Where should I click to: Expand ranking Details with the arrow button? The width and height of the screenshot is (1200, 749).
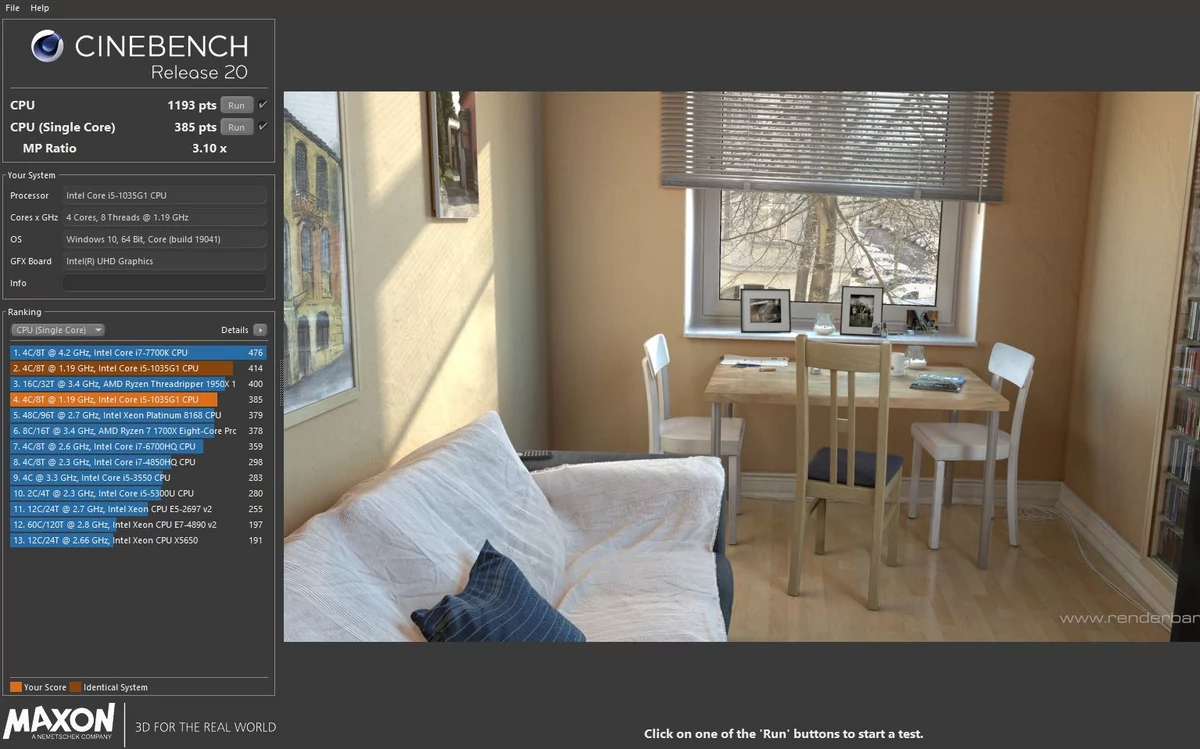(x=260, y=330)
